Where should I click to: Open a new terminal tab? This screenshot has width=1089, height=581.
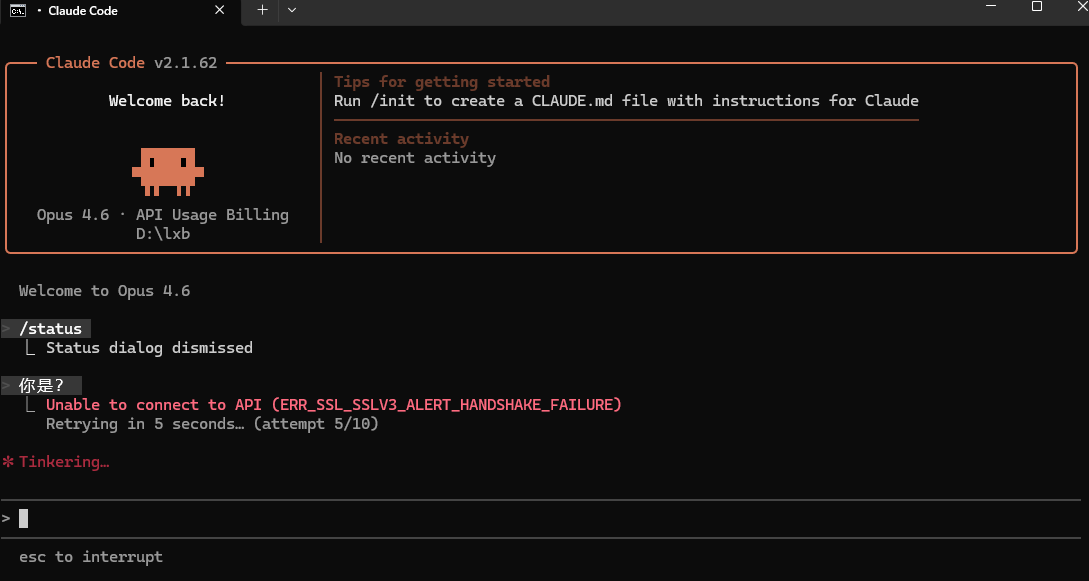click(x=262, y=10)
